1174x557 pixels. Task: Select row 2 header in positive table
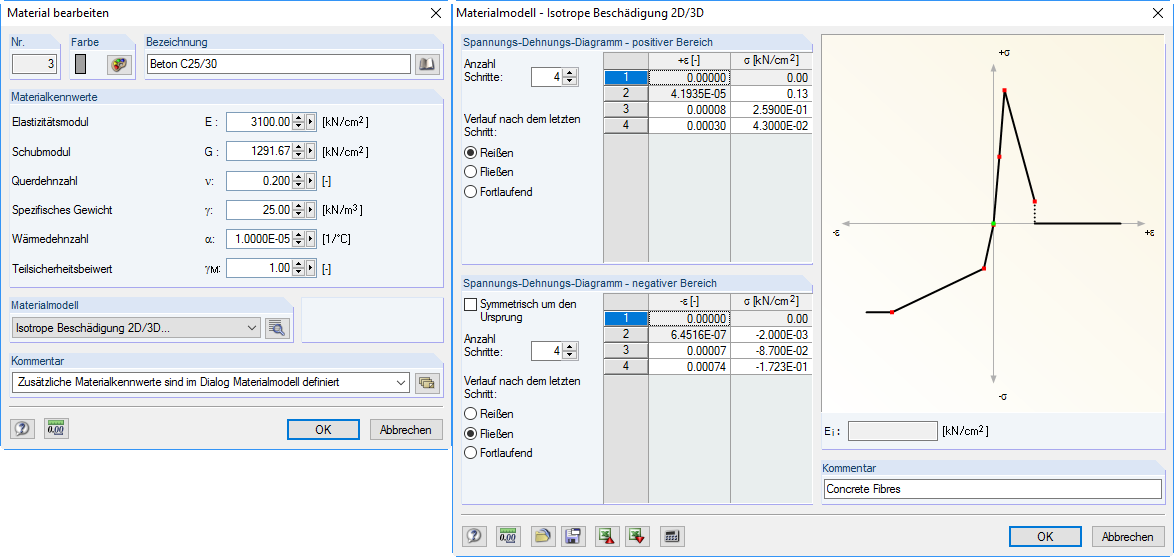[626, 94]
